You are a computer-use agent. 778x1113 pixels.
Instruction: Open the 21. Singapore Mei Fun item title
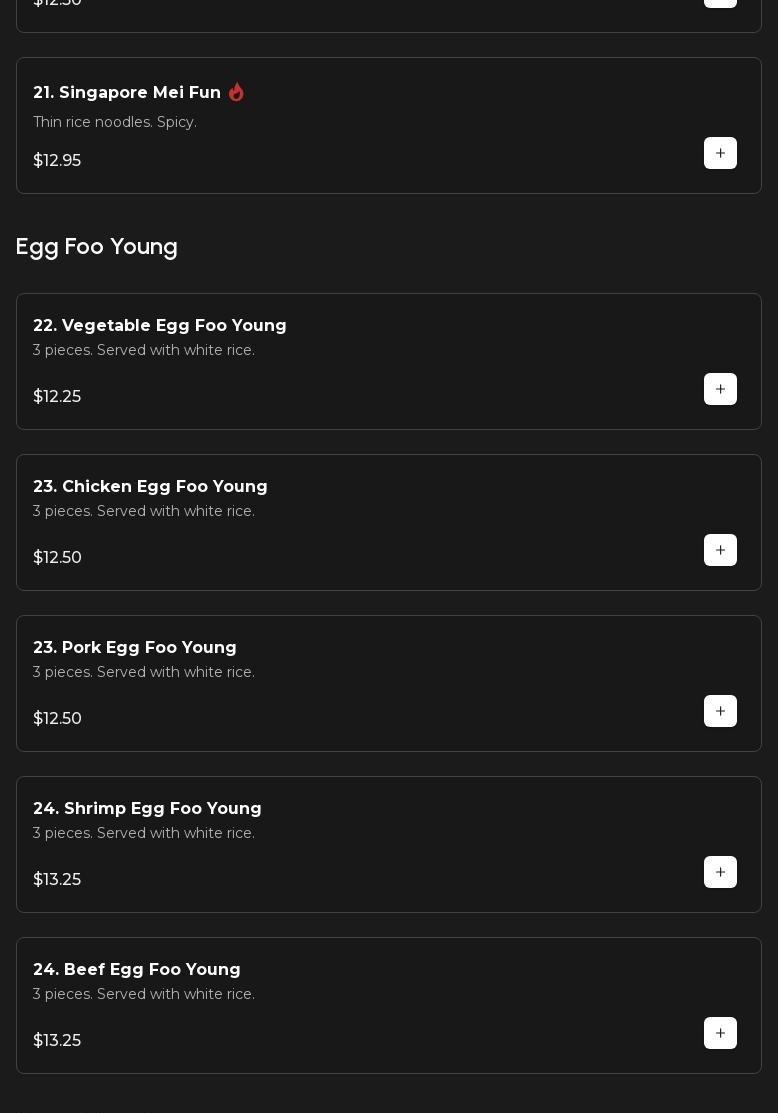pyautogui.click(x=127, y=92)
